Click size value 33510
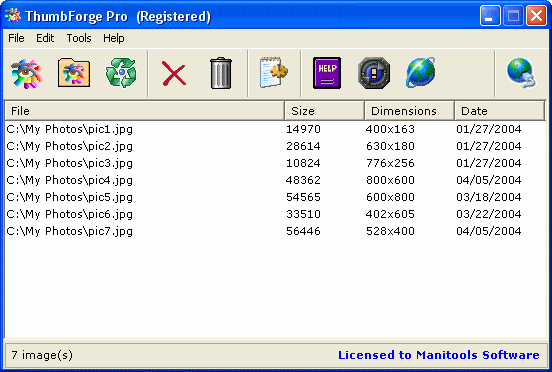This screenshot has height=372, width=552. [x=303, y=214]
